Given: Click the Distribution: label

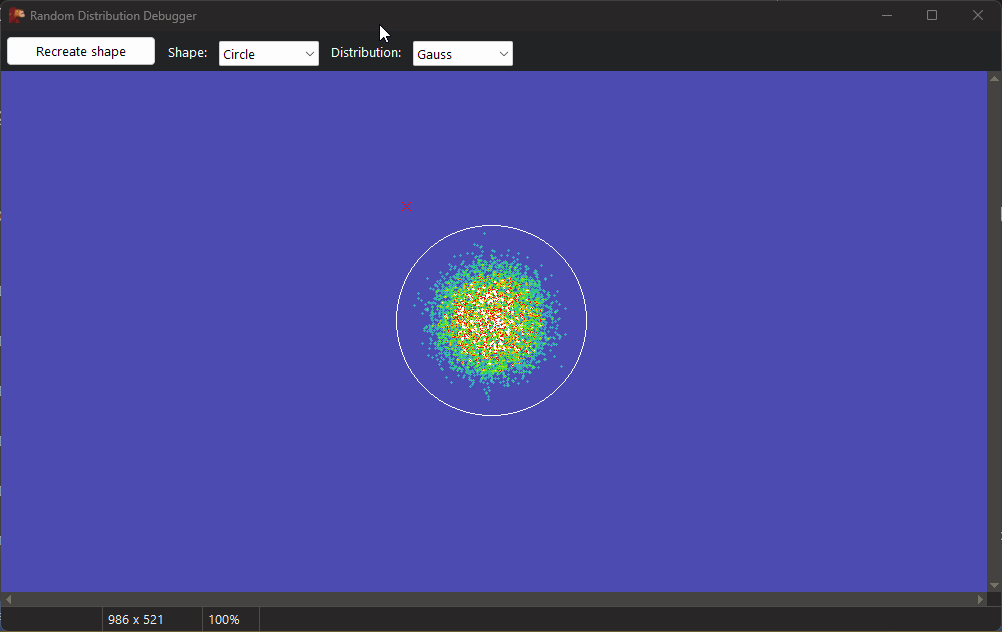Looking at the screenshot, I should coord(366,52).
